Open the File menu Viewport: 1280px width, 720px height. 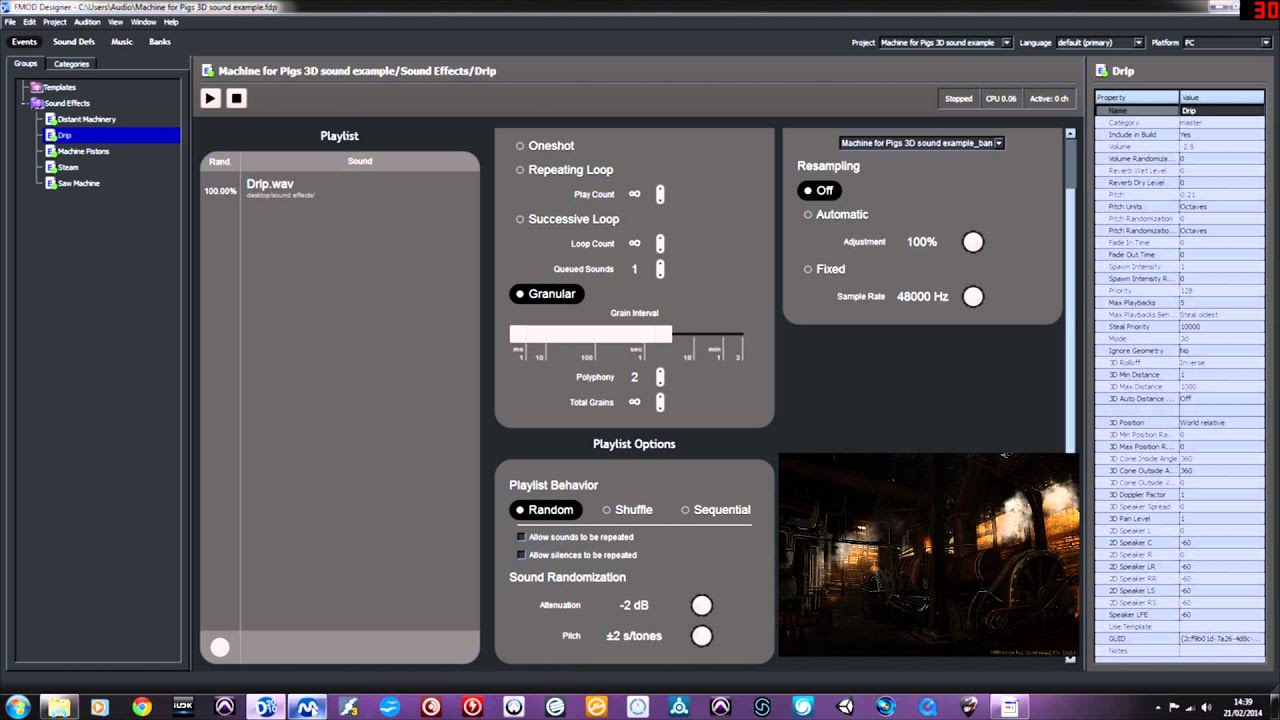pyautogui.click(x=10, y=22)
